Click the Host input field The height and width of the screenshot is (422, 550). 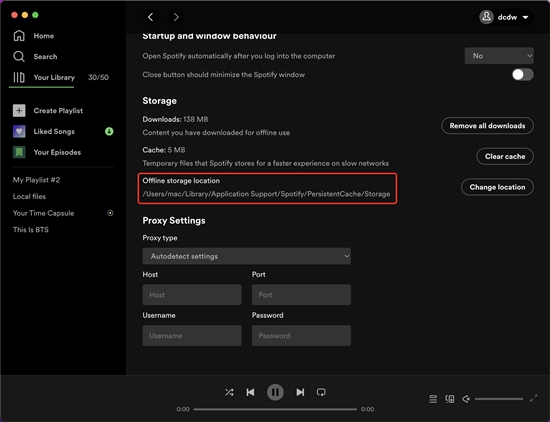click(192, 295)
